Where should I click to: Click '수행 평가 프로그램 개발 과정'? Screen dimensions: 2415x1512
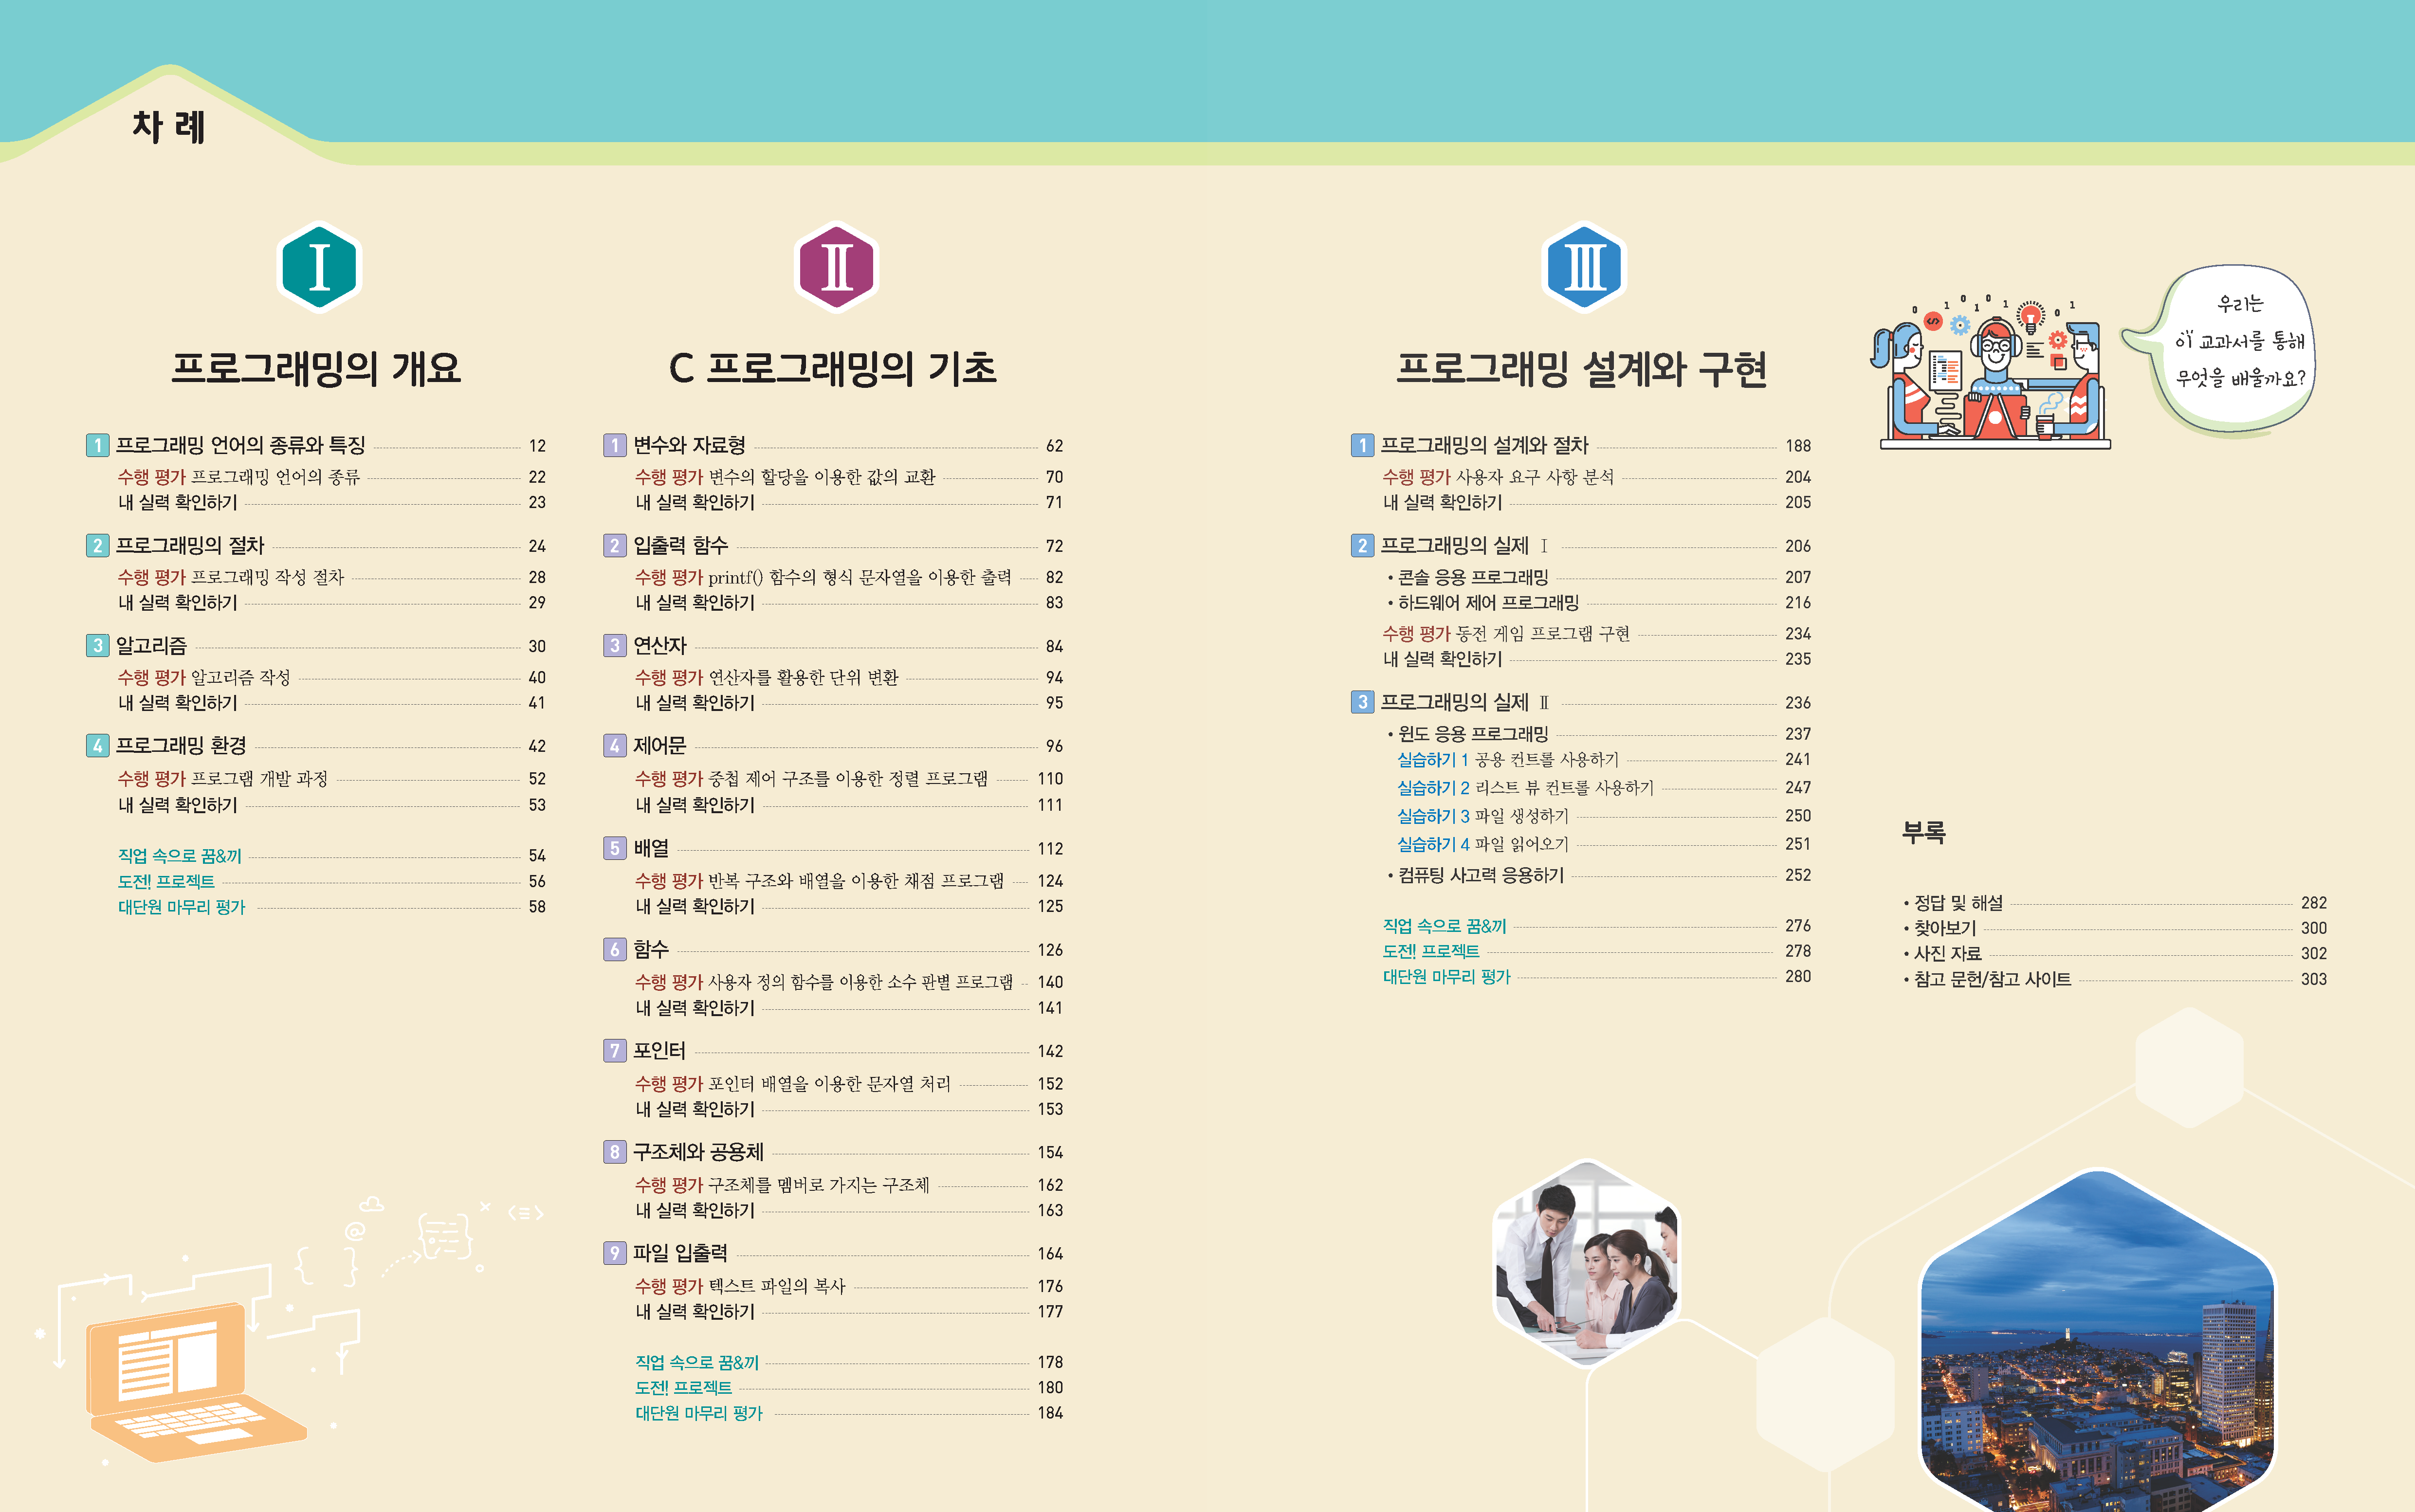(x=223, y=778)
